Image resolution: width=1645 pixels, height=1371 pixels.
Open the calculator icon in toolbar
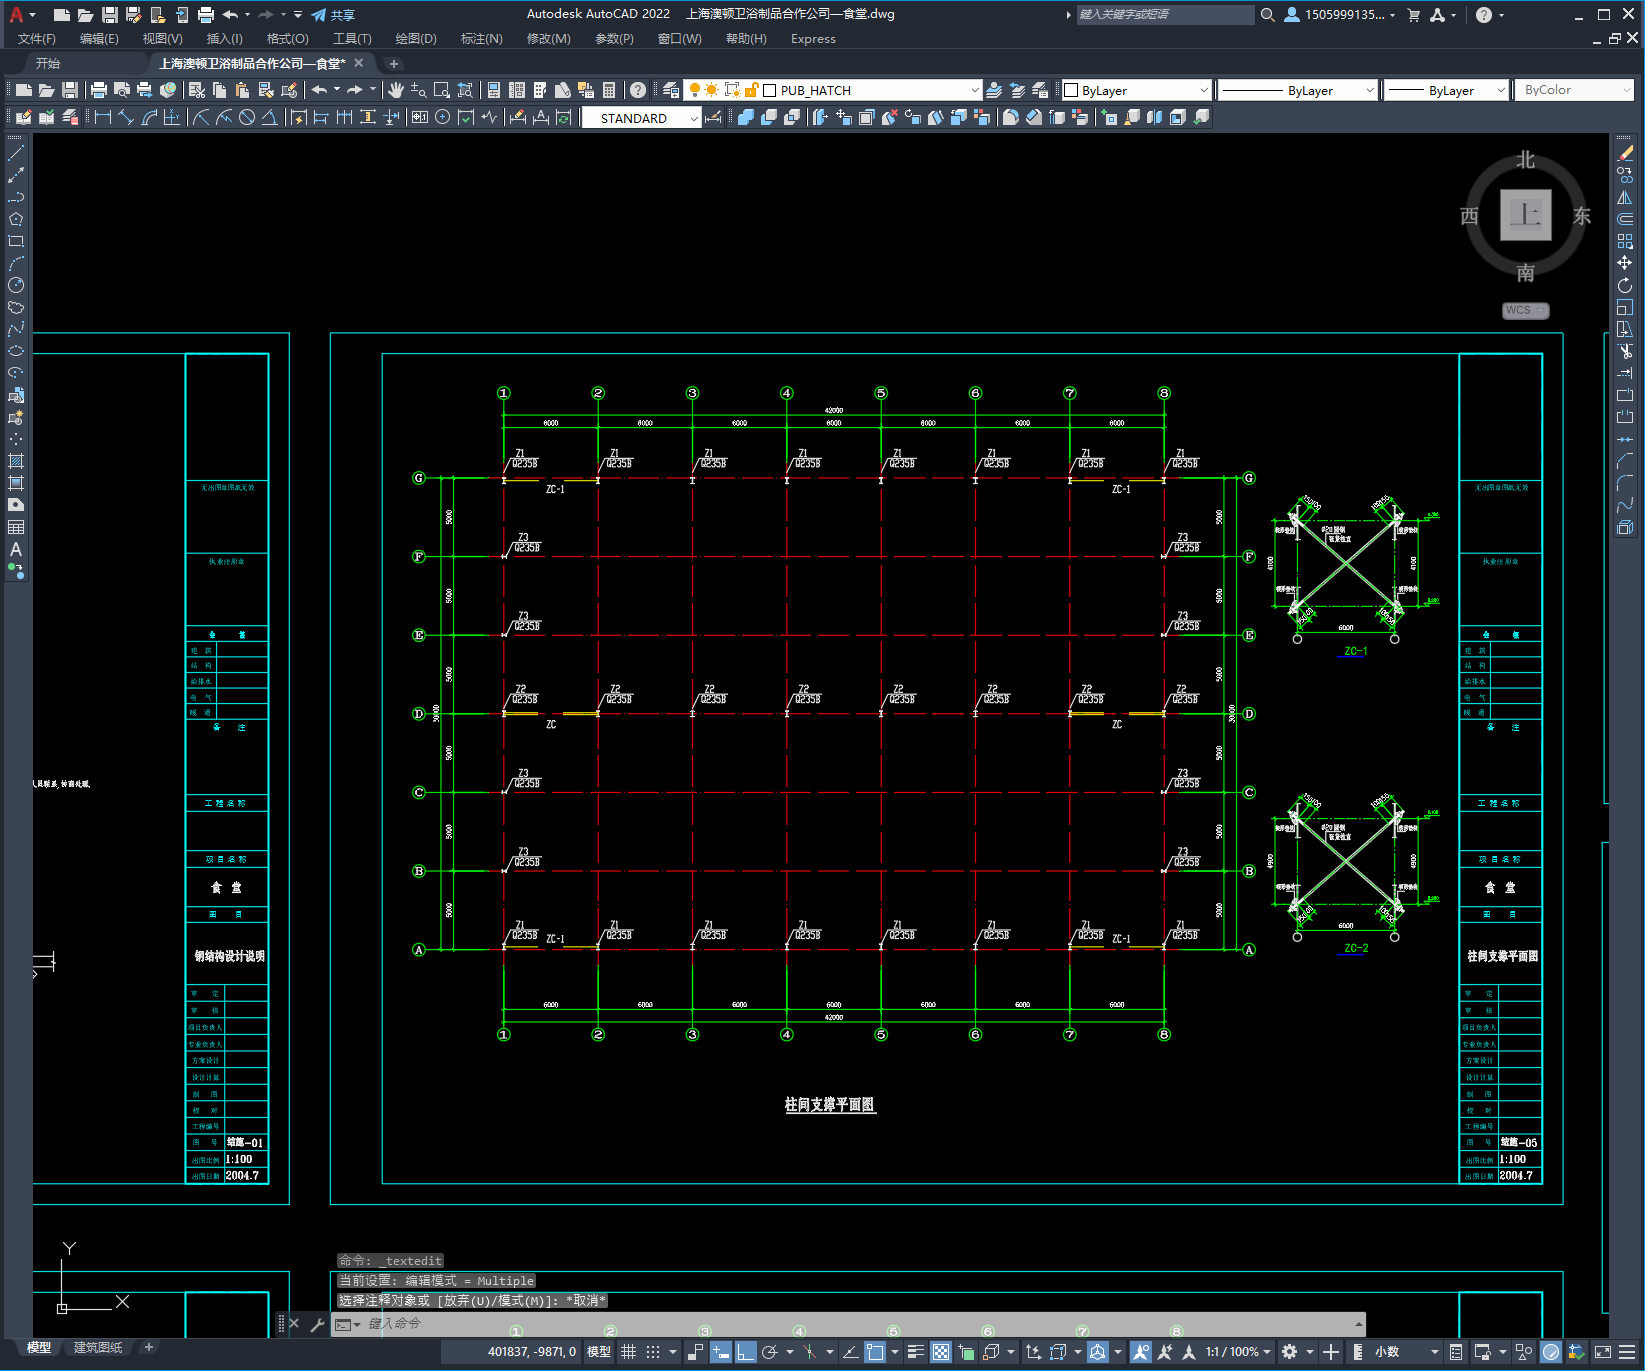tap(609, 90)
